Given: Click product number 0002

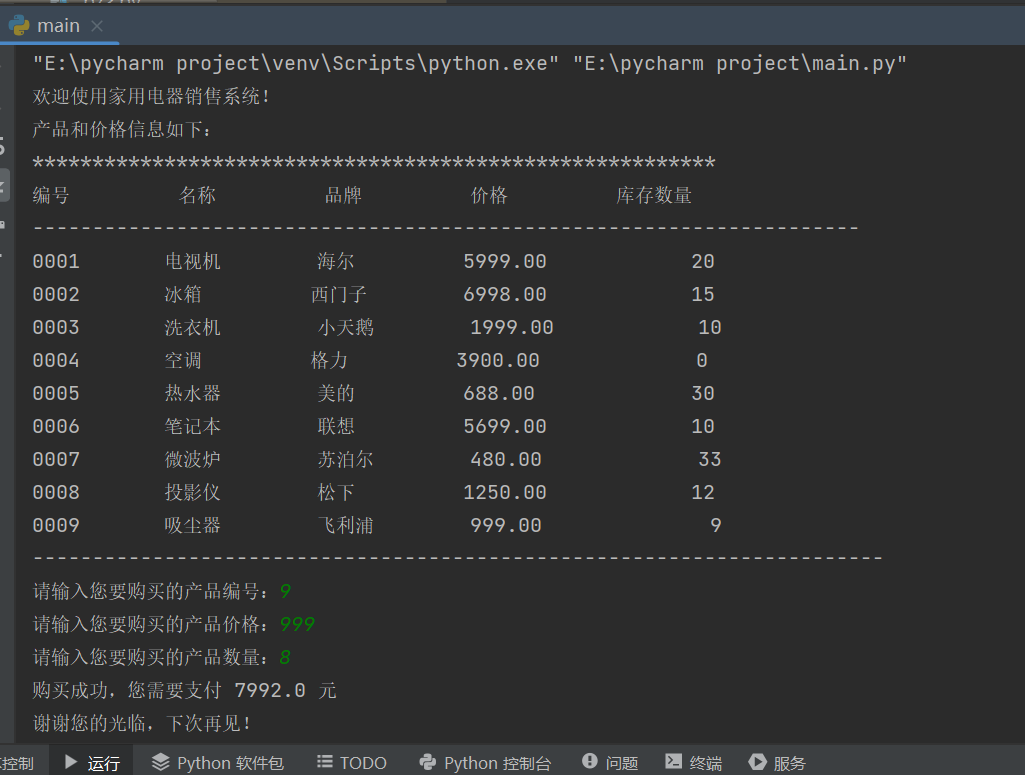Looking at the screenshot, I should pos(56,295).
